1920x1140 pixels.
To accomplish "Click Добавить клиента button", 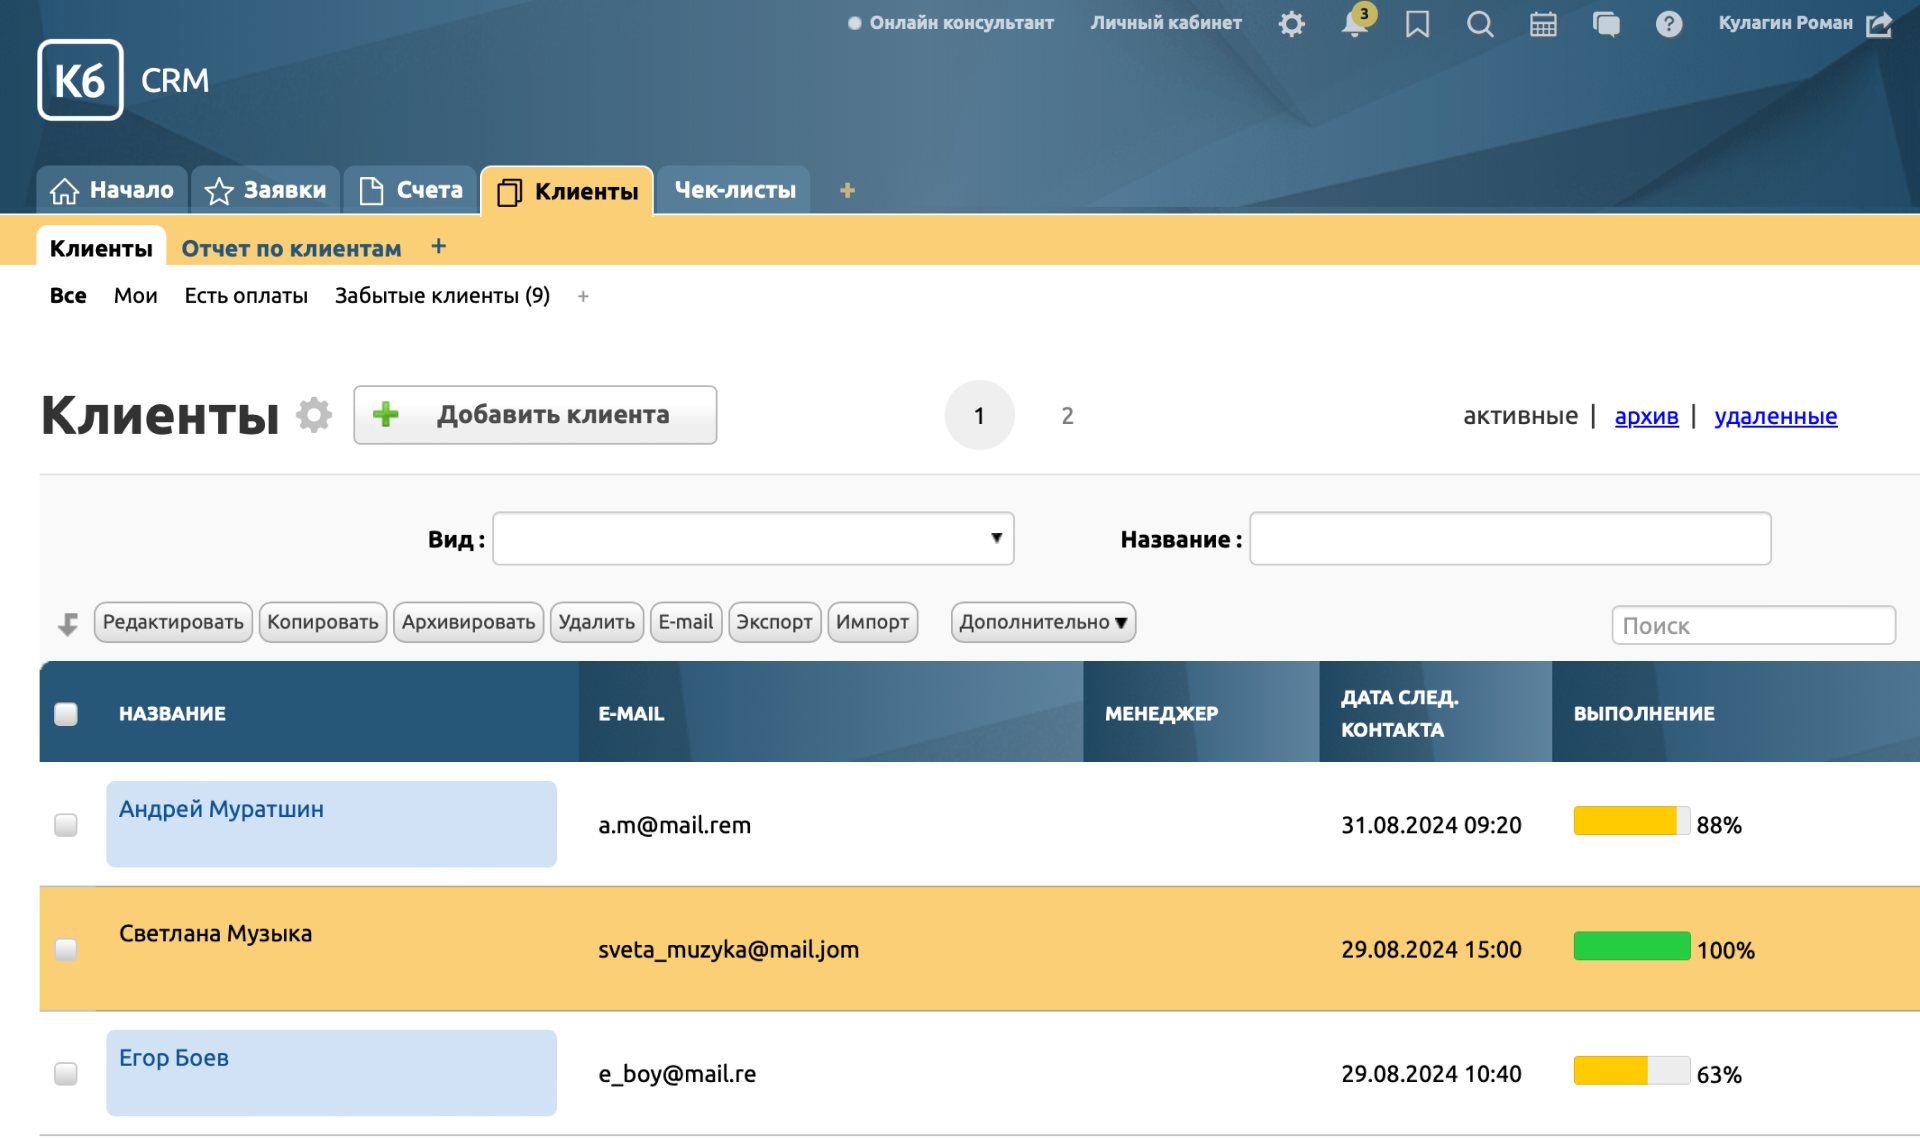I will click(x=535, y=415).
